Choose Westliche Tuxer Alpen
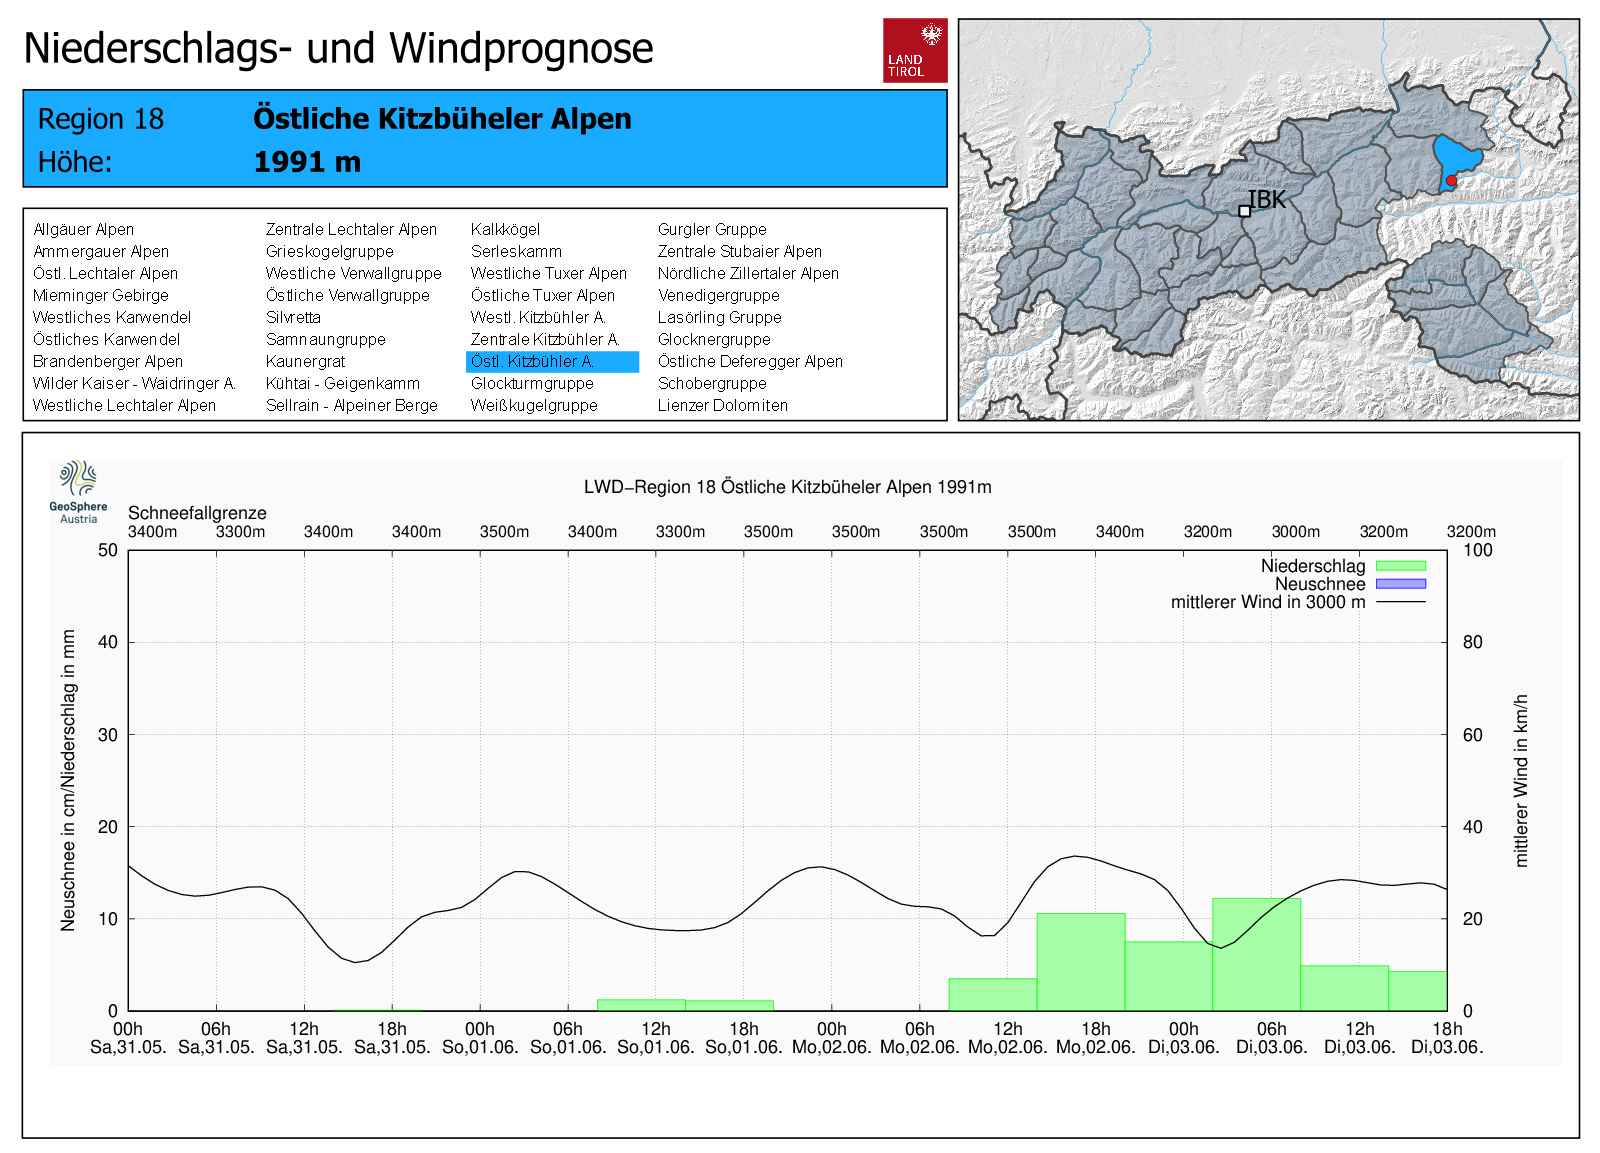Screen dimensions: 1600x1153 [x=548, y=274]
